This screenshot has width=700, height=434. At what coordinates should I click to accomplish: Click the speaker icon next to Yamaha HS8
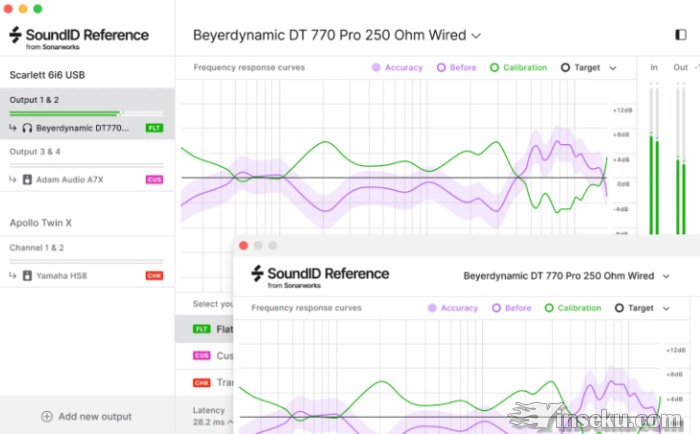pyautogui.click(x=27, y=275)
